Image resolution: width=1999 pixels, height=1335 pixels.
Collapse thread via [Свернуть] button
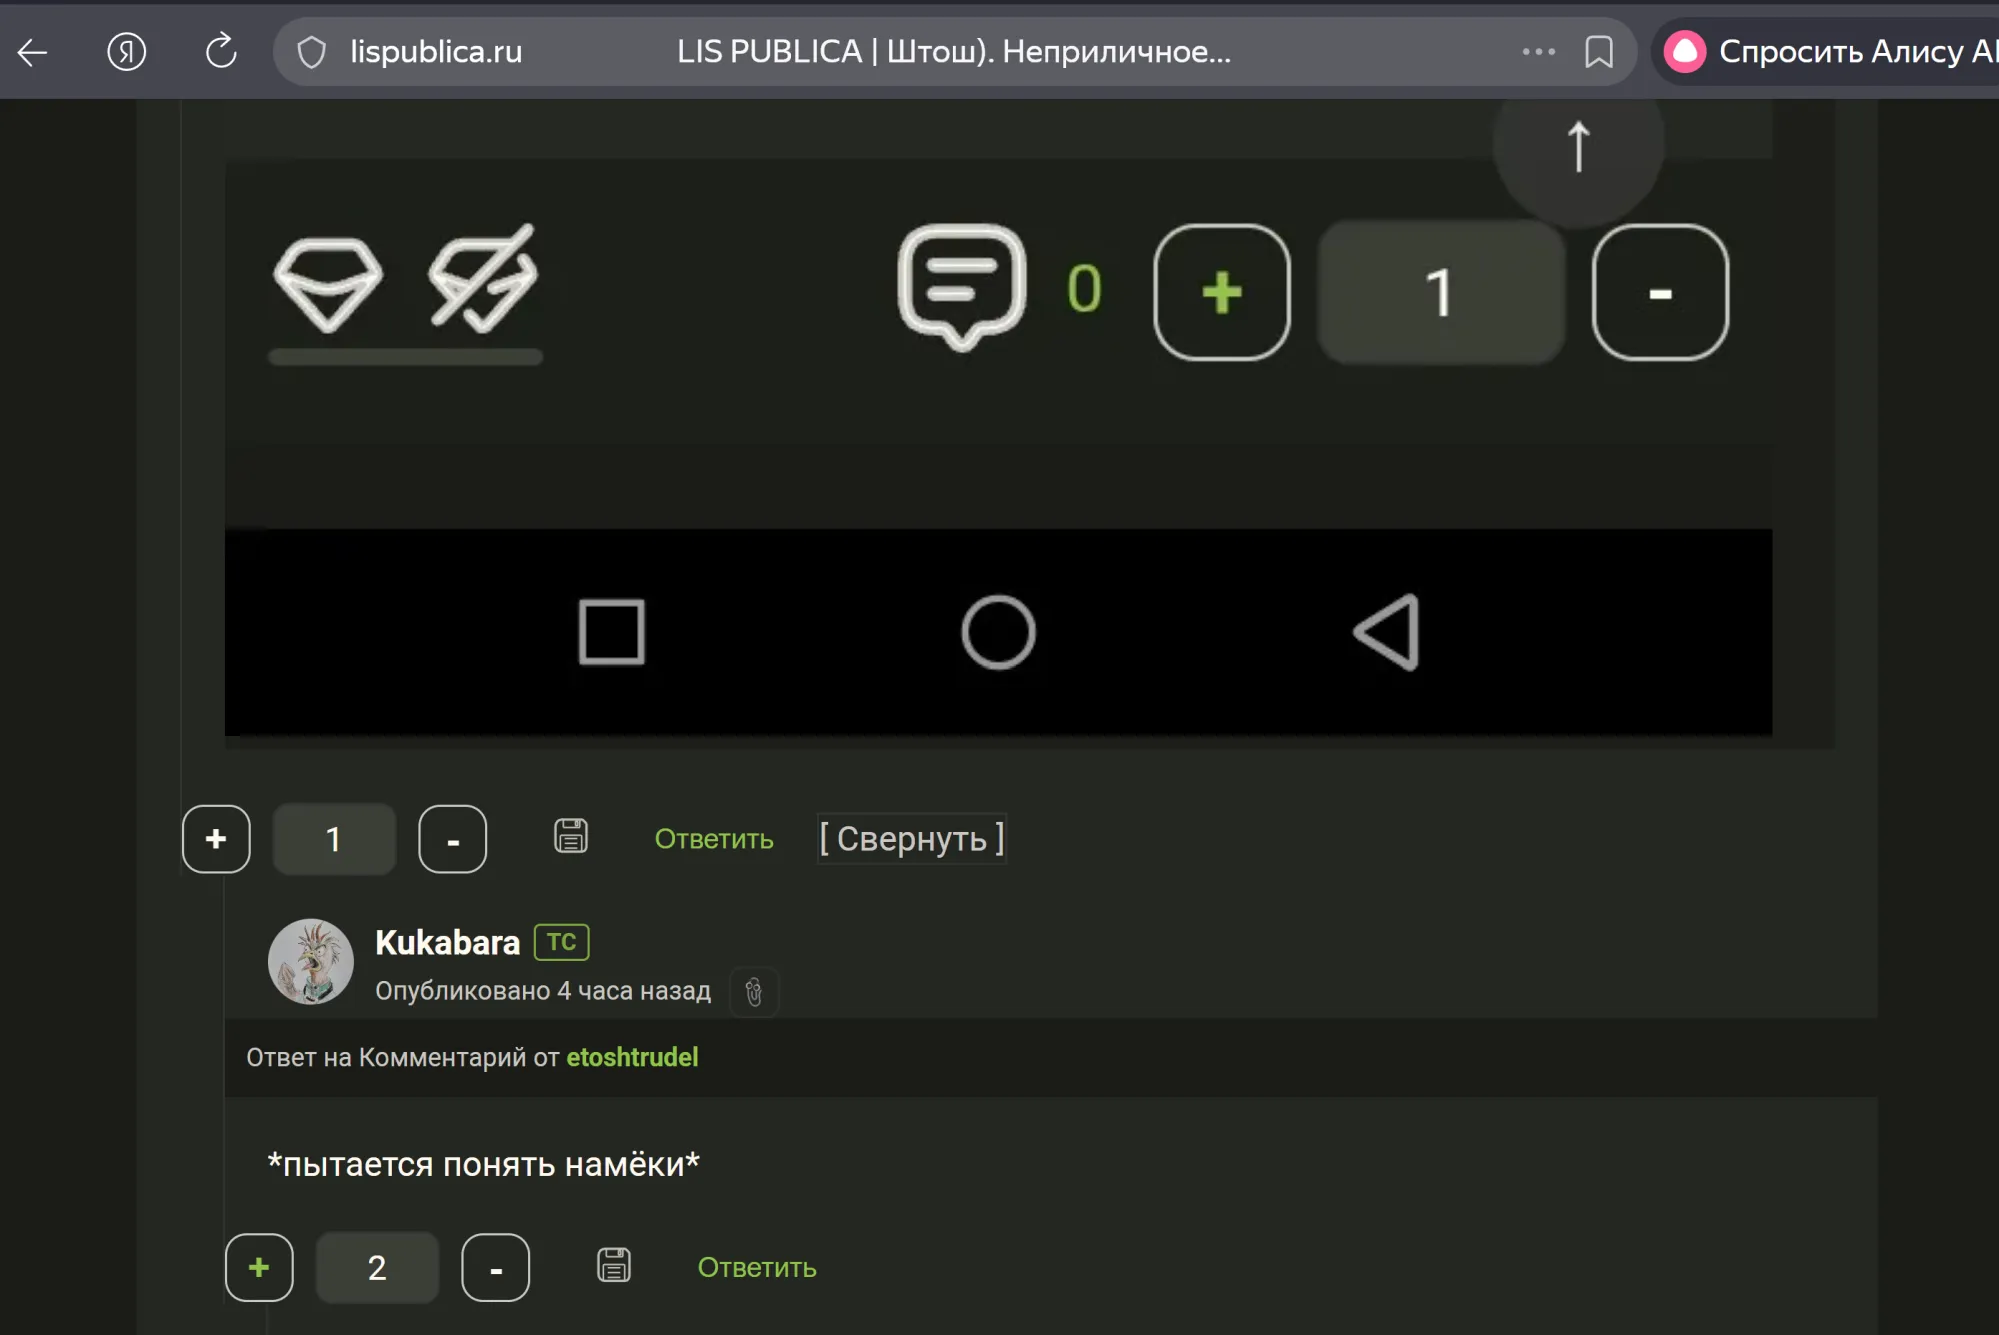click(x=911, y=838)
